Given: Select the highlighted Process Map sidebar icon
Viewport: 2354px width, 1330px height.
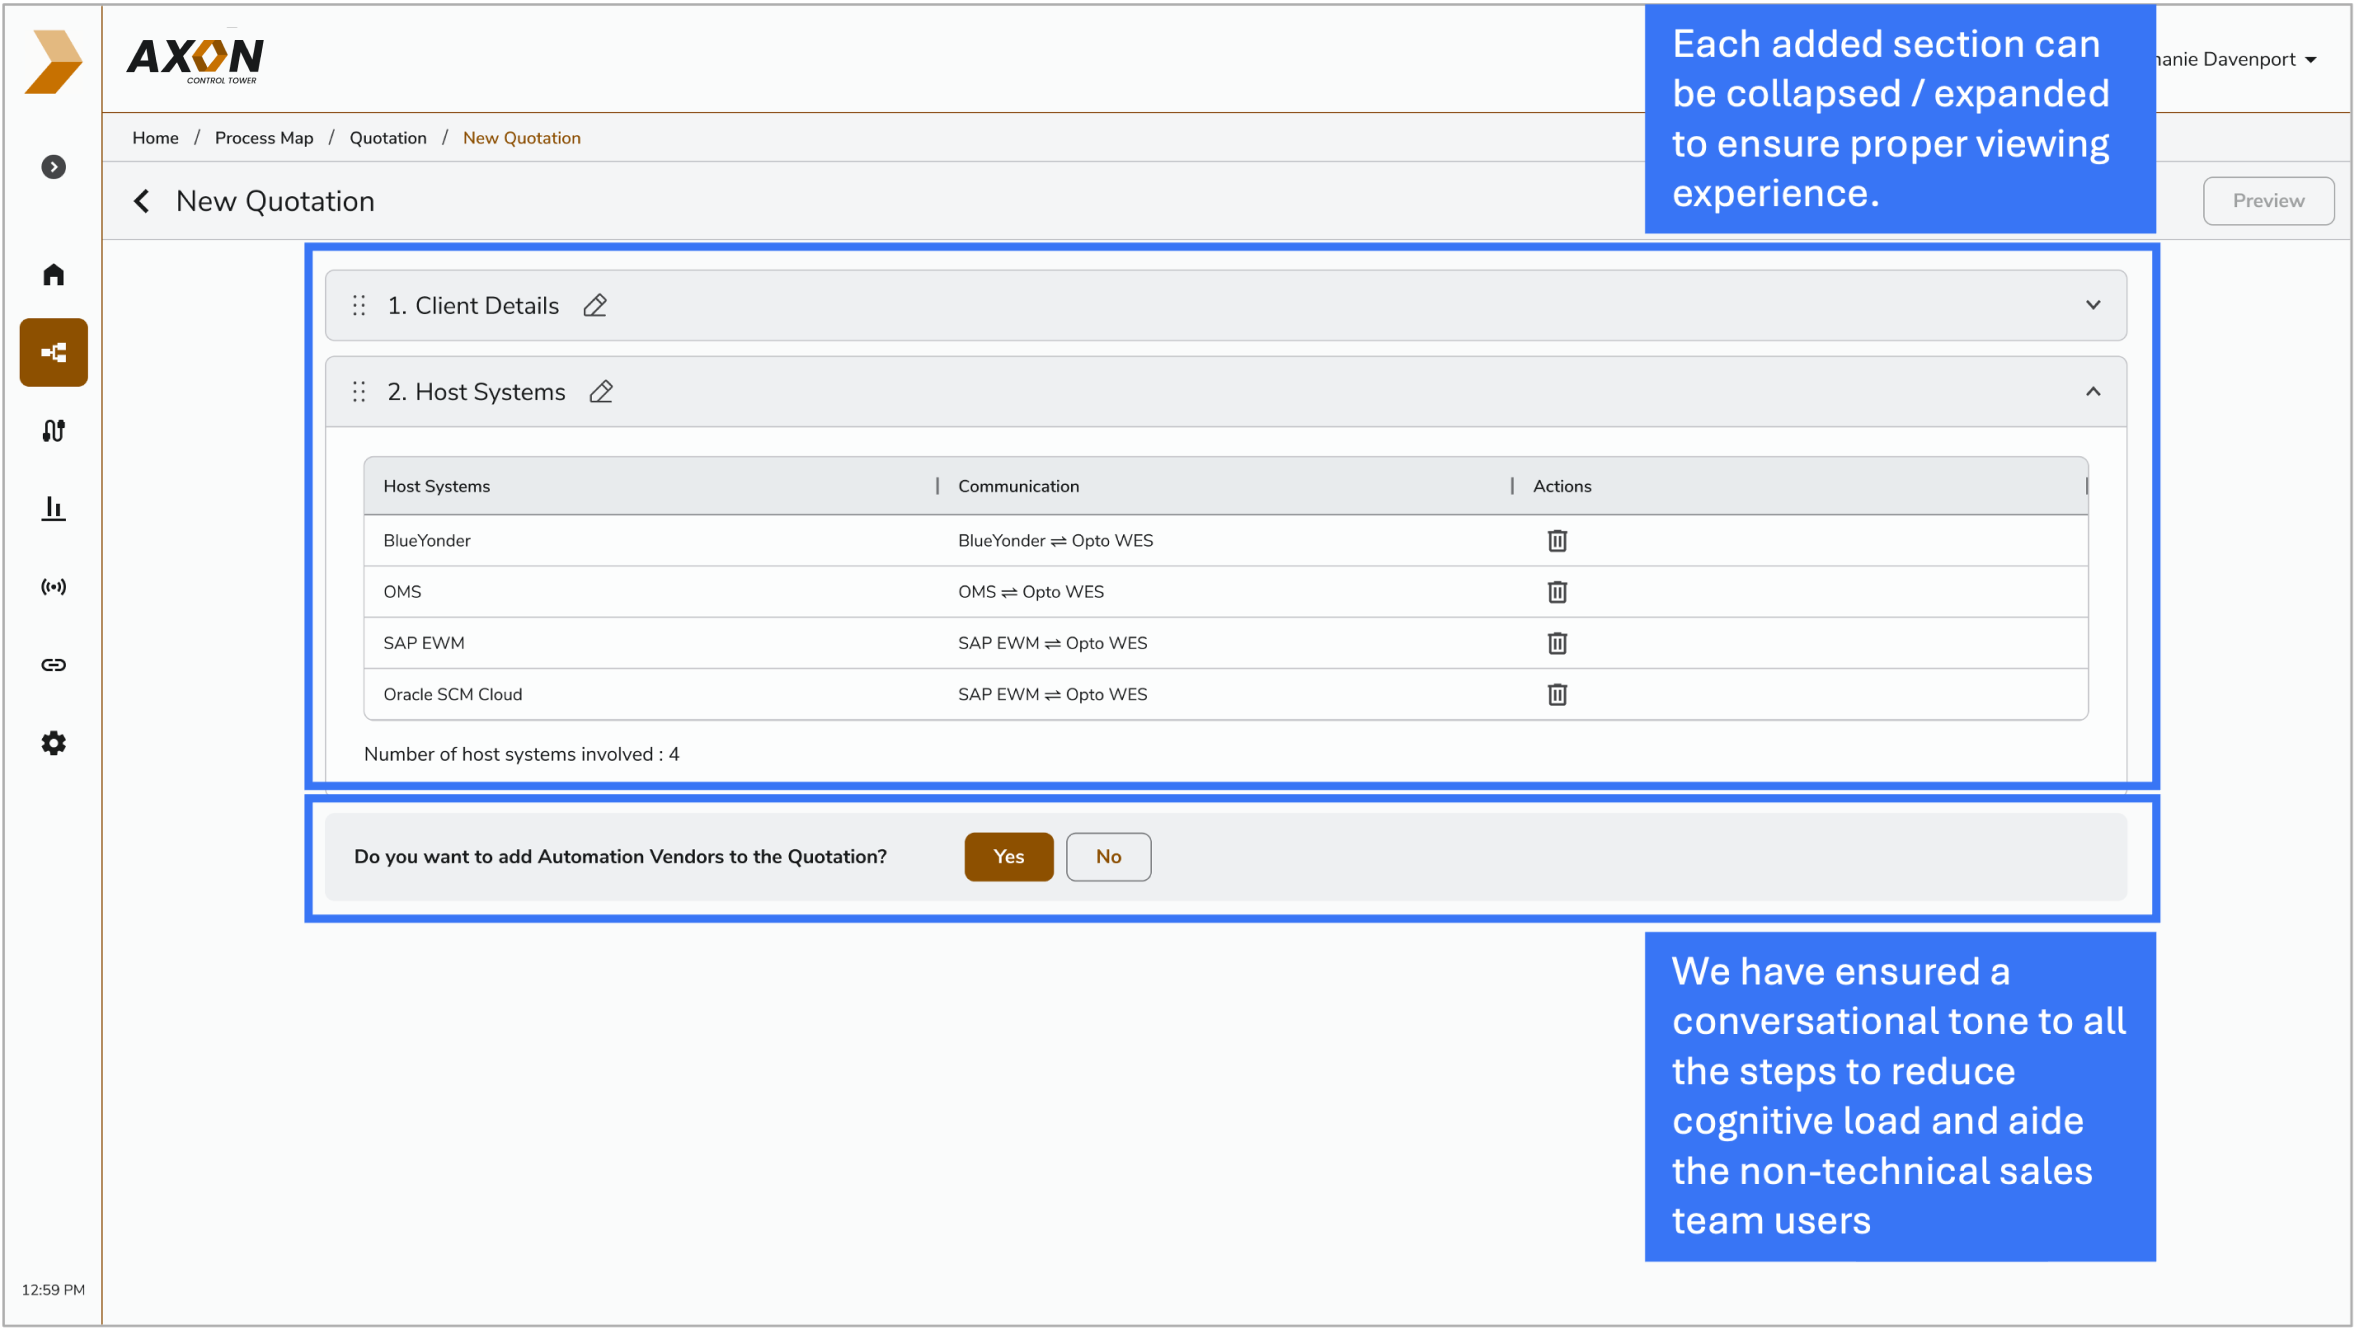Looking at the screenshot, I should coord(54,352).
